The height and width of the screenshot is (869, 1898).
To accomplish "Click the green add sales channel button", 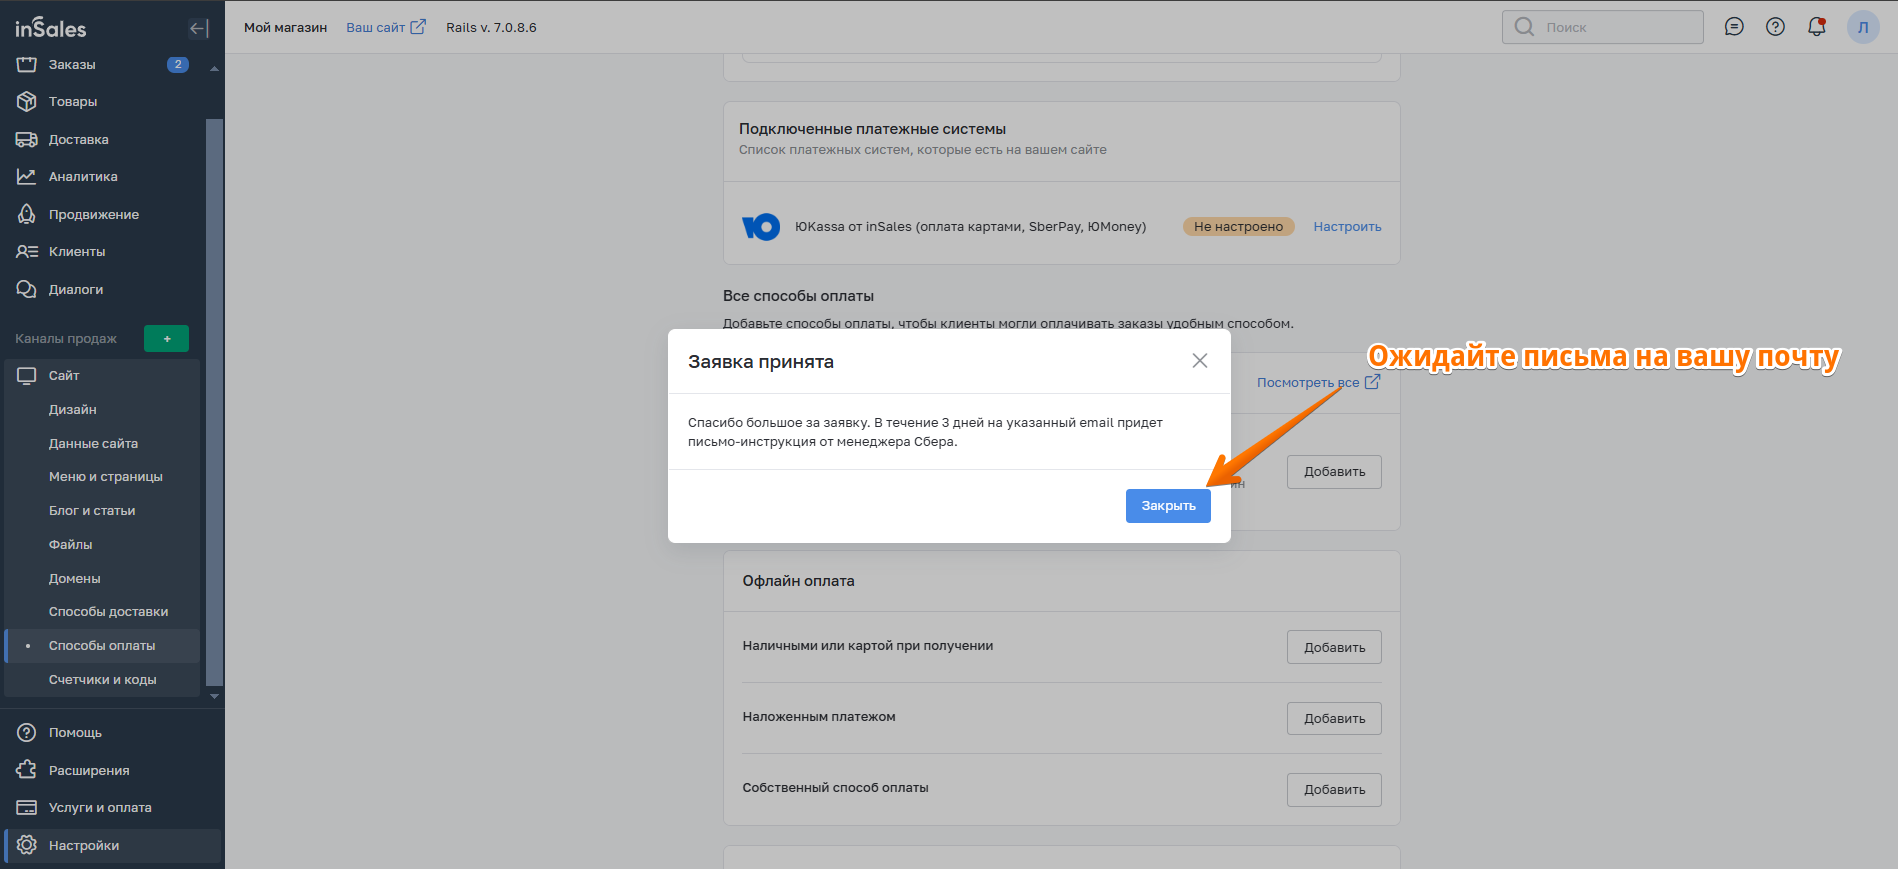I will [x=166, y=339].
